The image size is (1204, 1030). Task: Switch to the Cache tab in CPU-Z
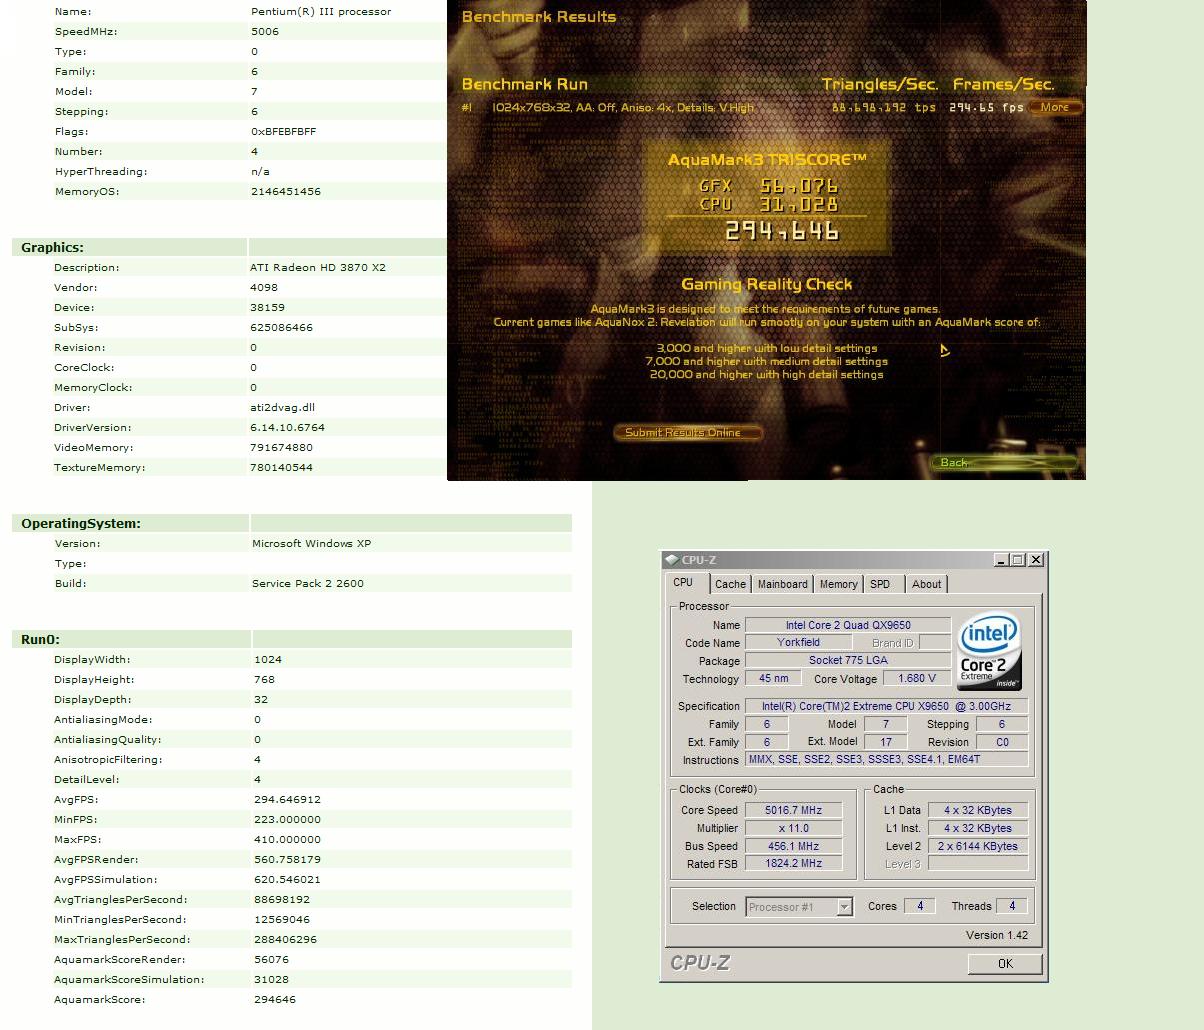pyautogui.click(x=730, y=584)
